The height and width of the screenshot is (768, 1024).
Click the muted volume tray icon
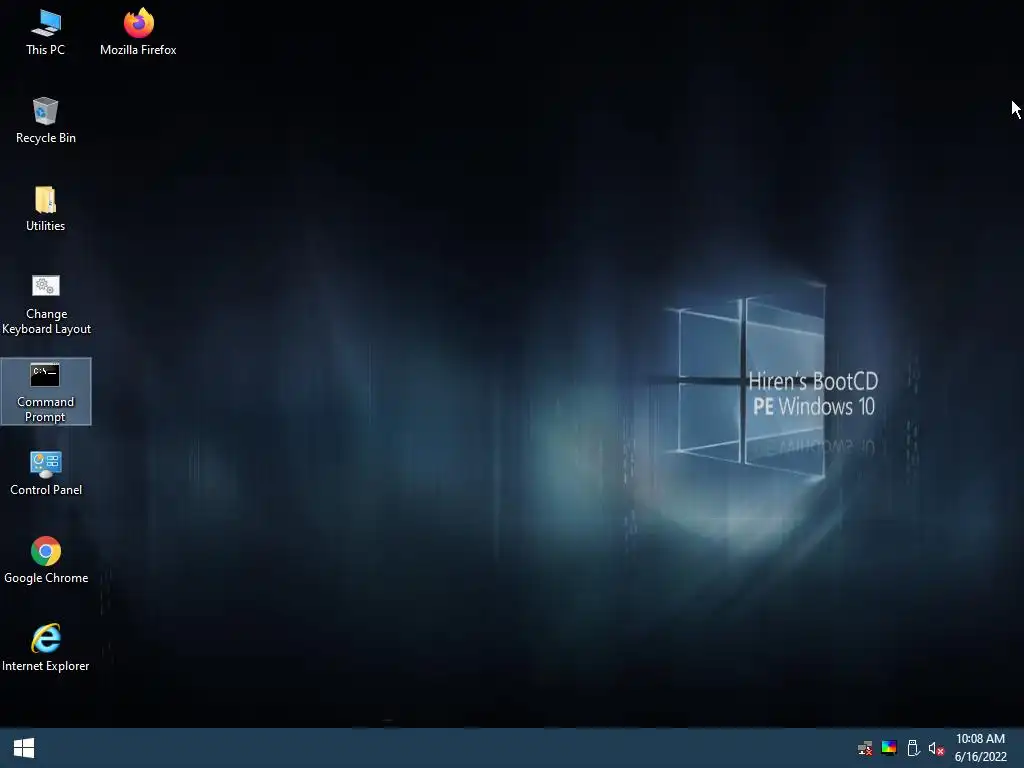click(936, 748)
